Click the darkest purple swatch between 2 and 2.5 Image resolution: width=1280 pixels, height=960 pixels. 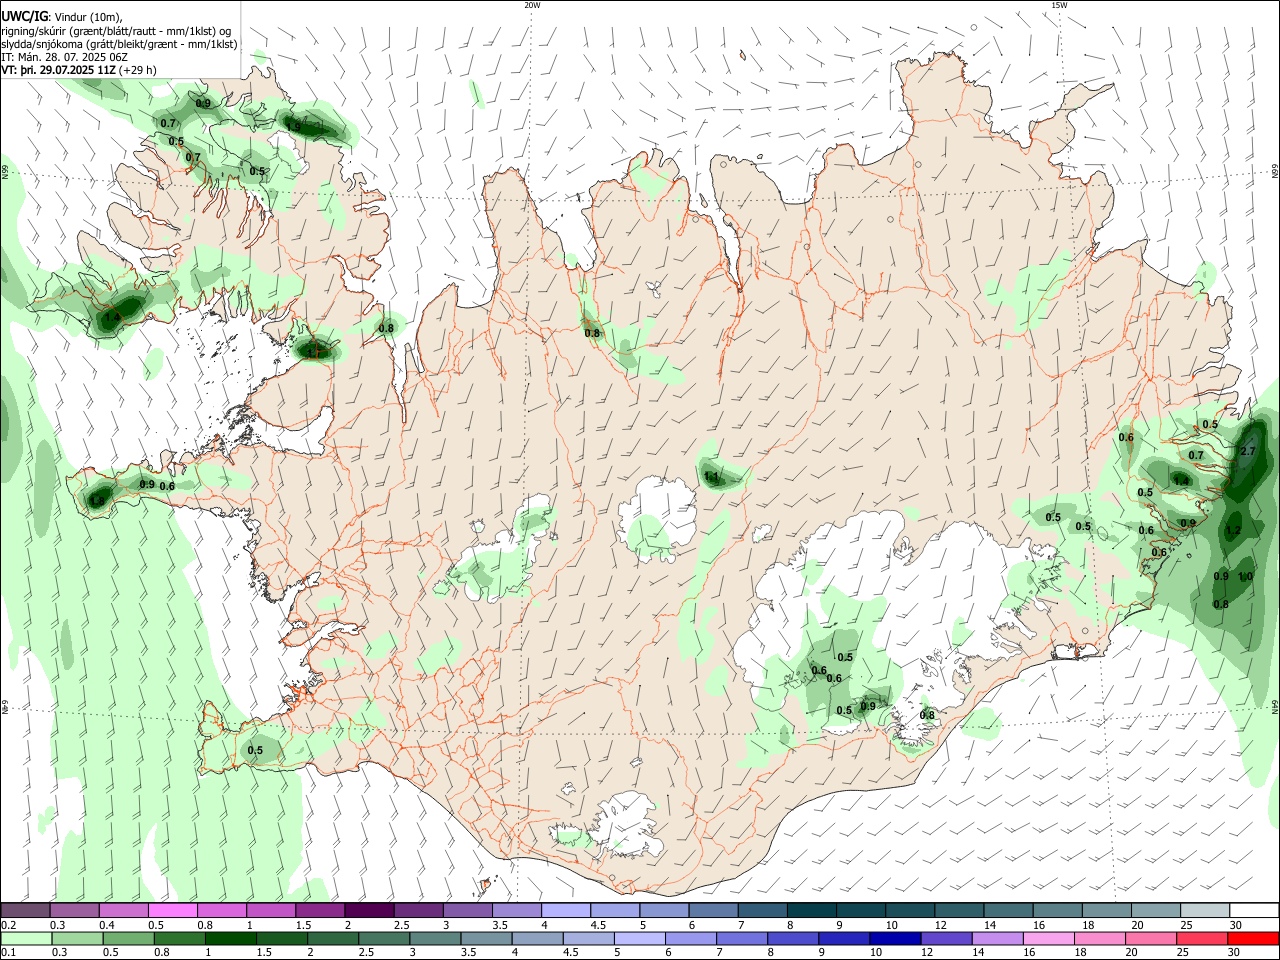(x=369, y=911)
